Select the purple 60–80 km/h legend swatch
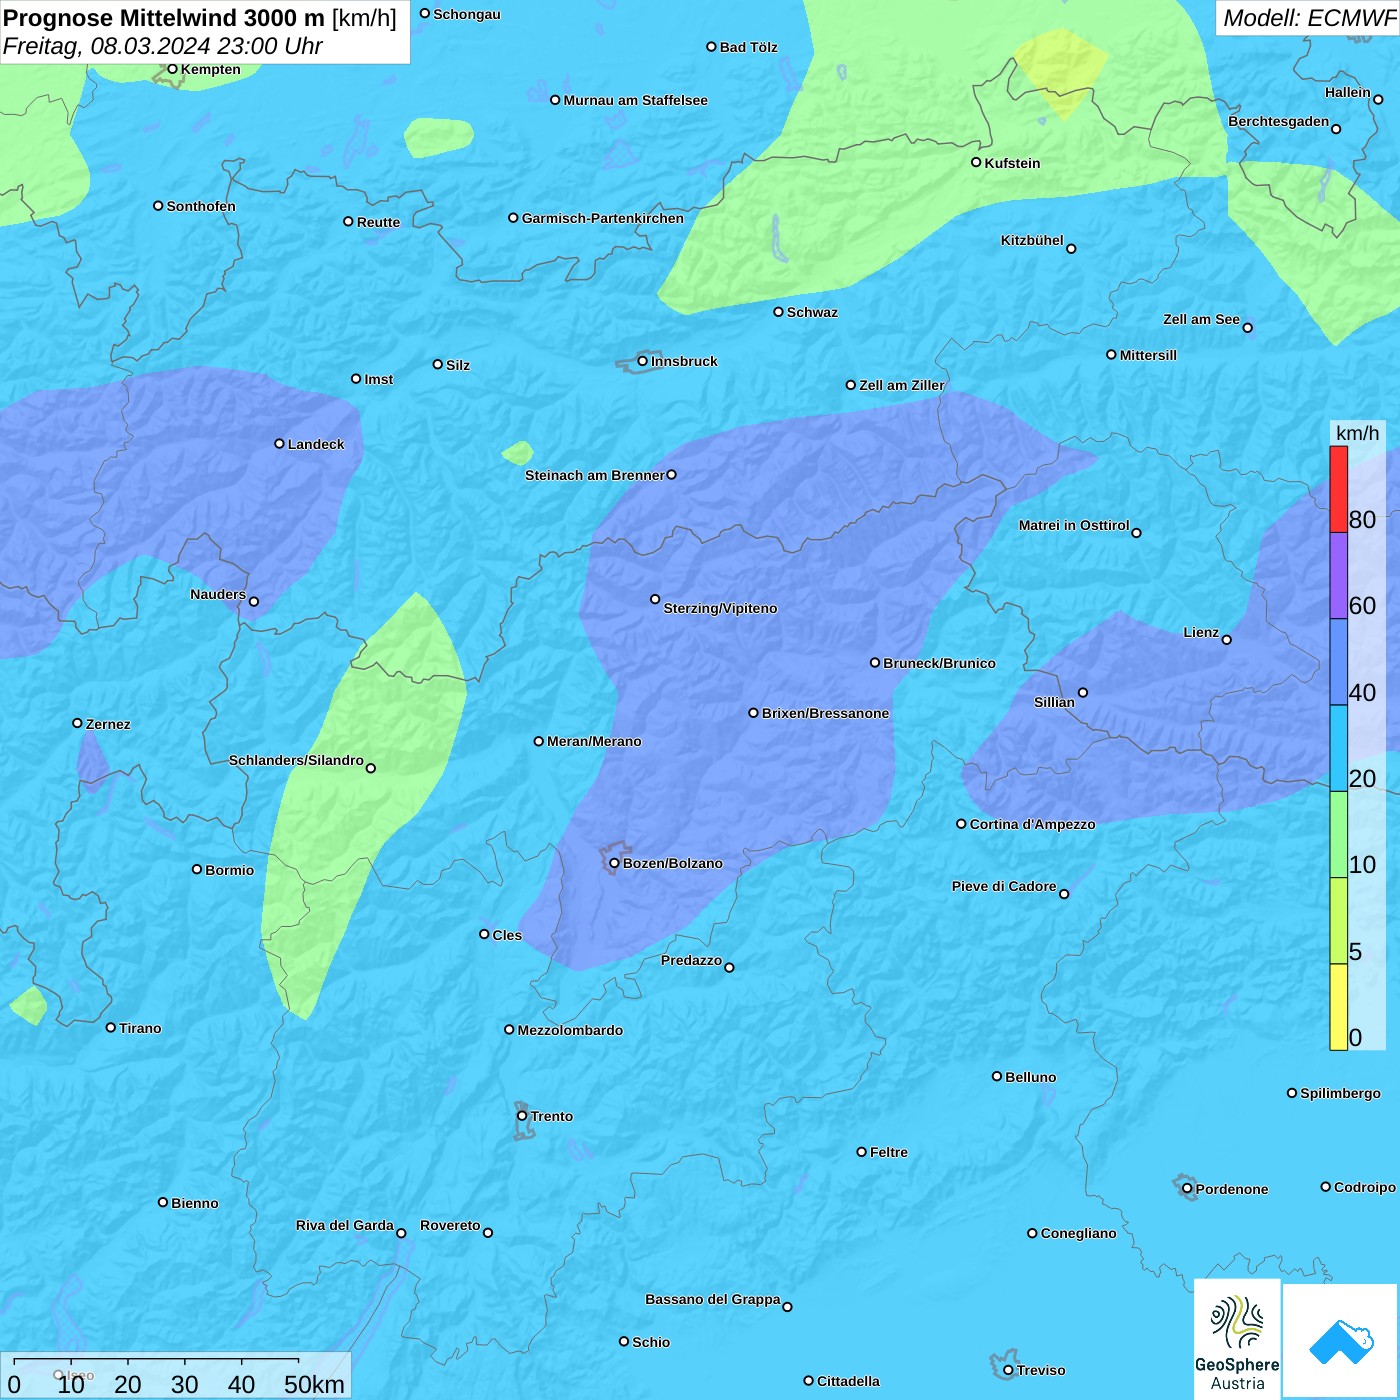1400x1400 pixels. point(1338,576)
